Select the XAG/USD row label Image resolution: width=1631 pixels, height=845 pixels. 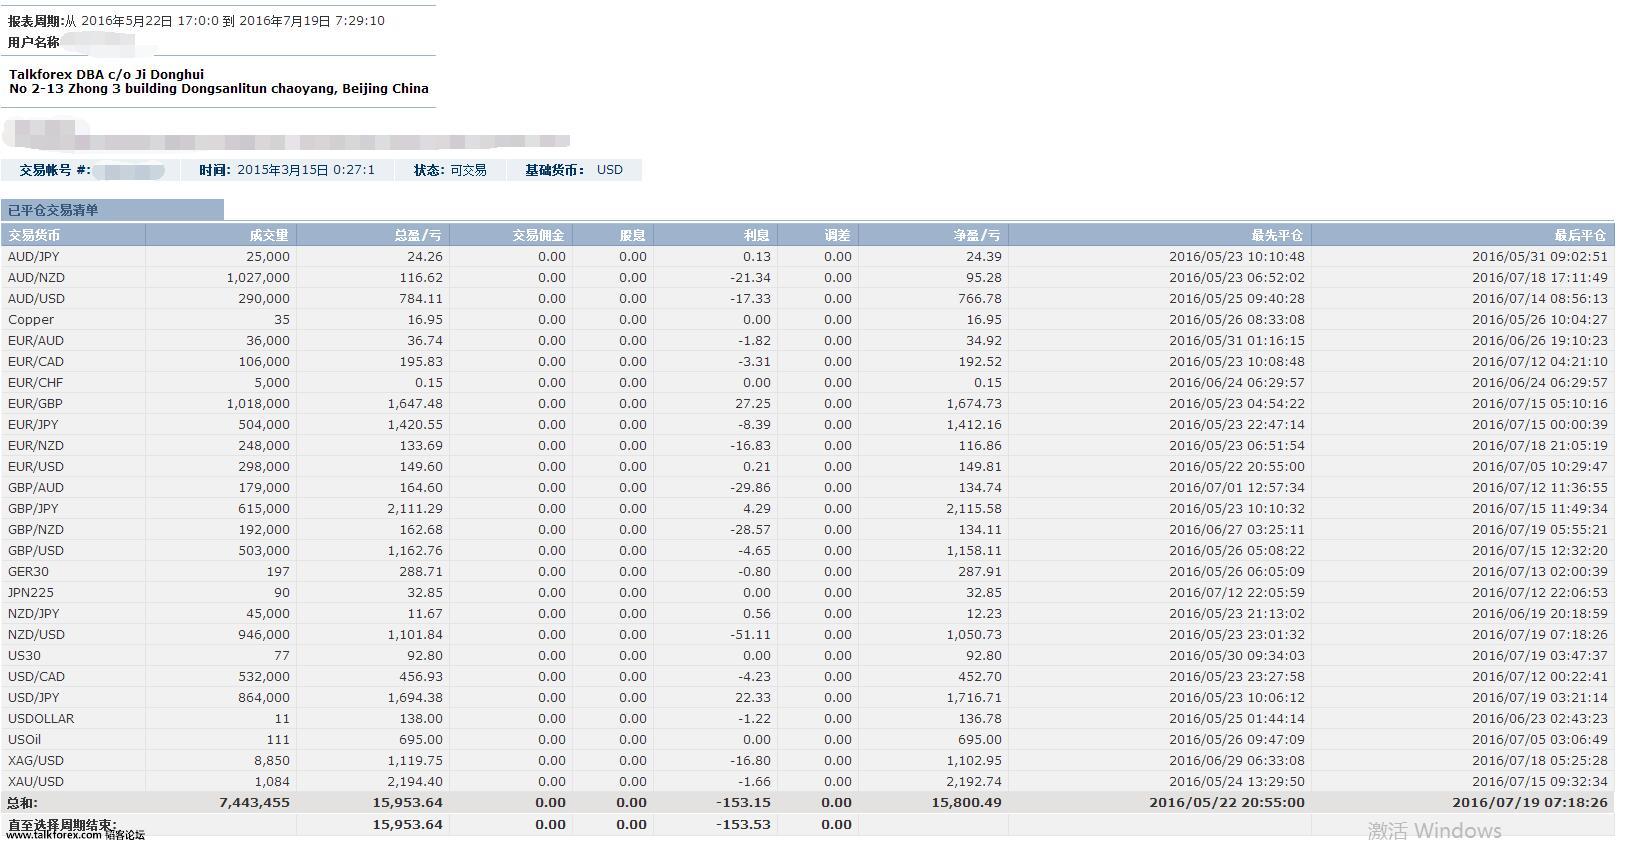pyautogui.click(x=36, y=761)
